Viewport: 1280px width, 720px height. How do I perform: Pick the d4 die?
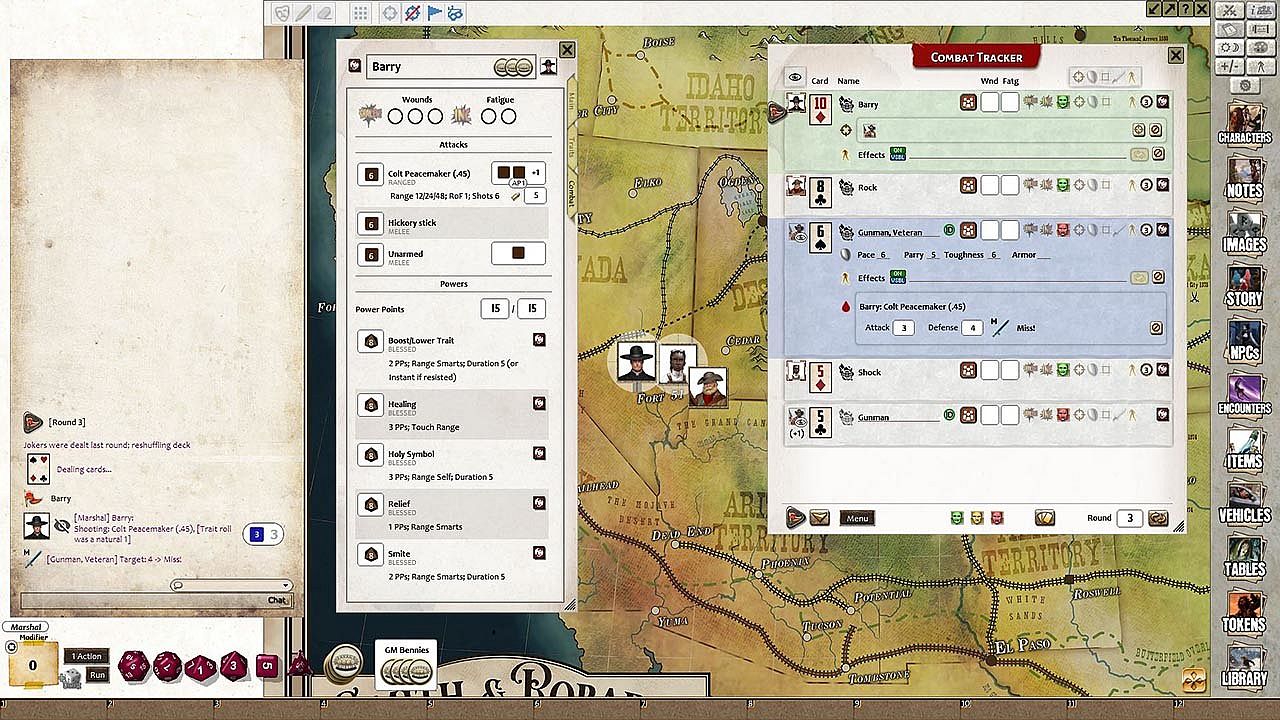[x=298, y=664]
